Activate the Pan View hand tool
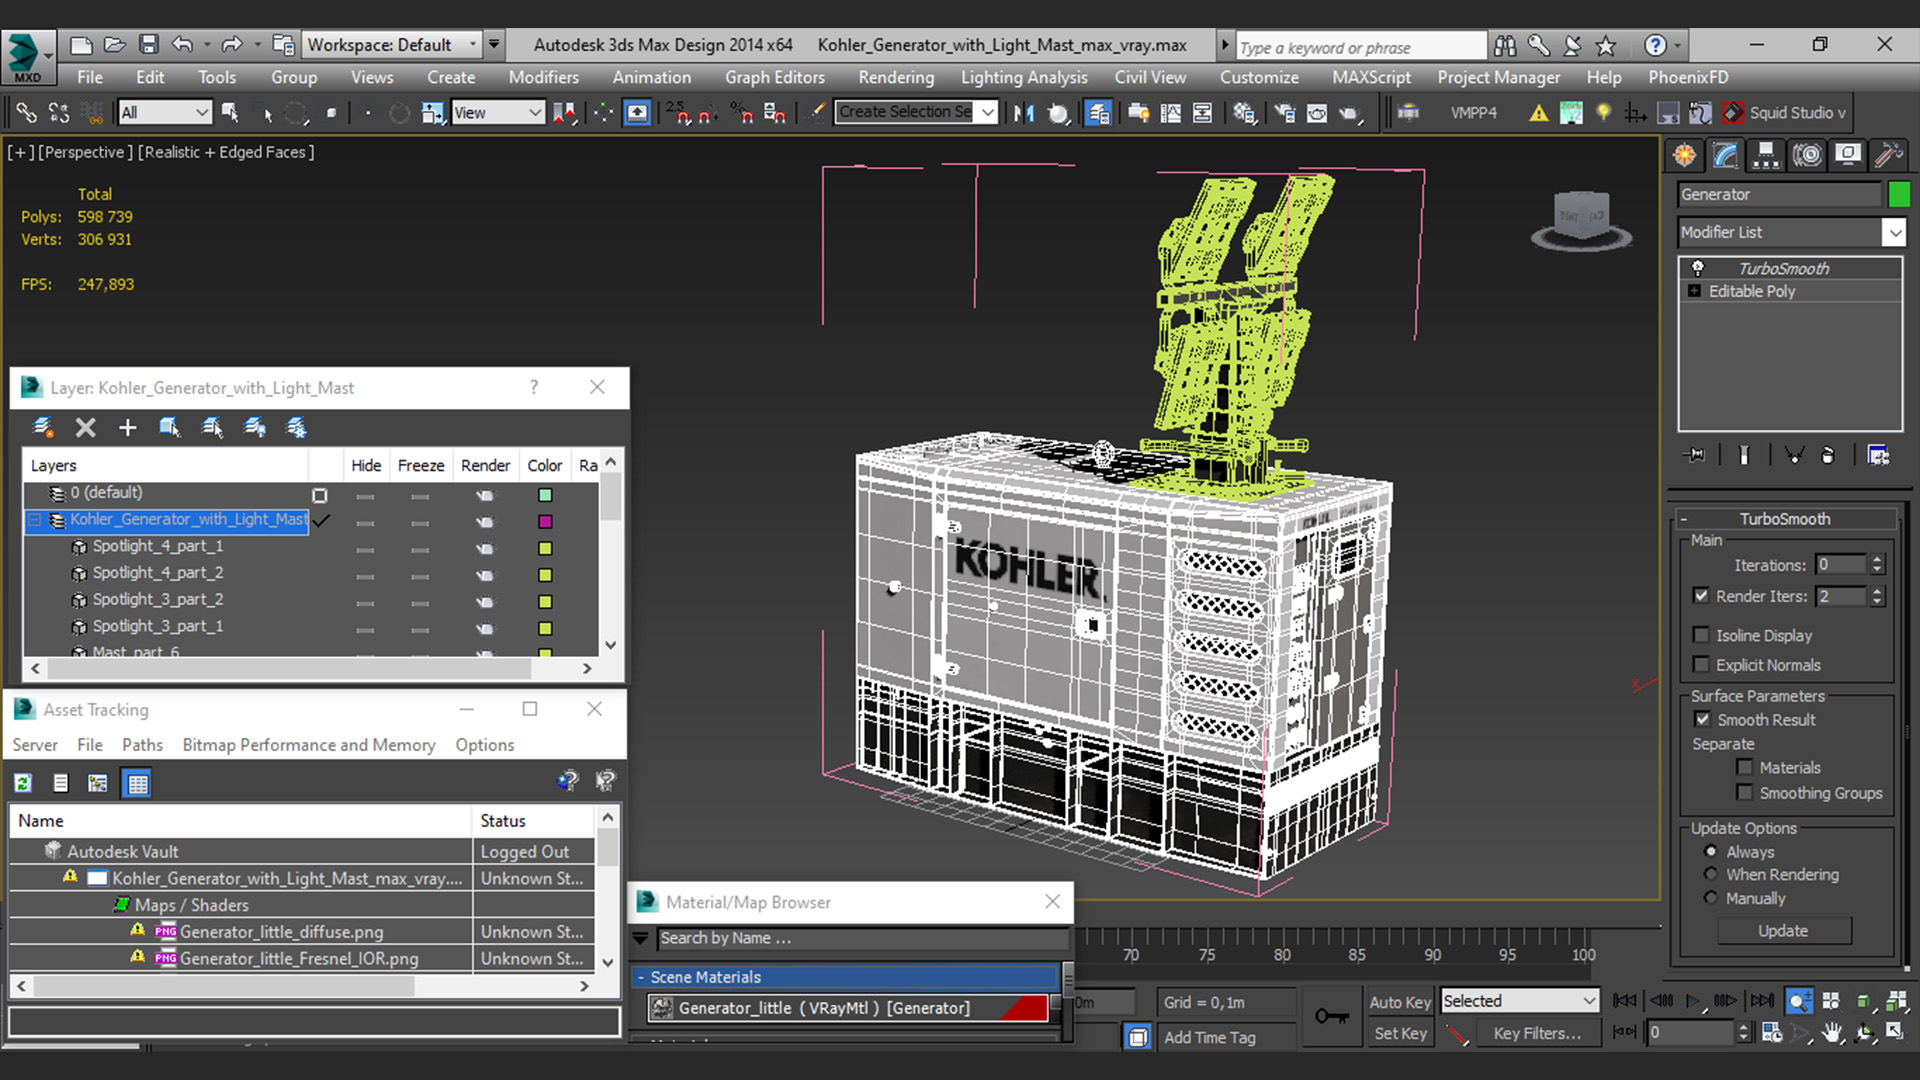Screen dimensions: 1920x1080 (1832, 1033)
